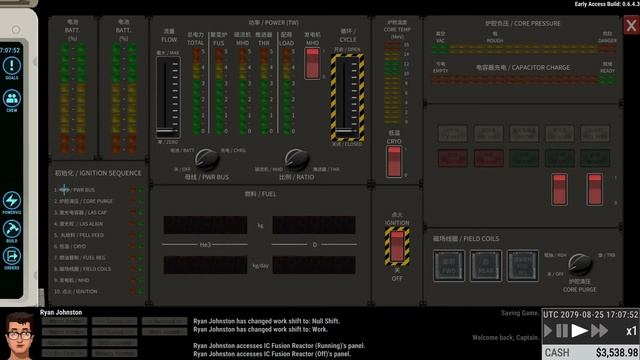Click the CASH amount $3,538.98
The image size is (640, 360).
pos(617,353)
